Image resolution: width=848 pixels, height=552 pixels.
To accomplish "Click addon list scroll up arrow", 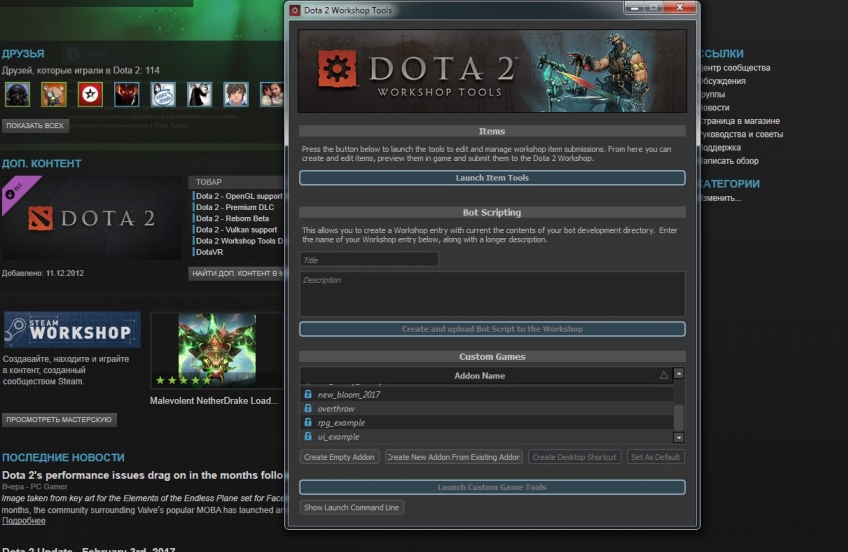I will click(x=679, y=373).
